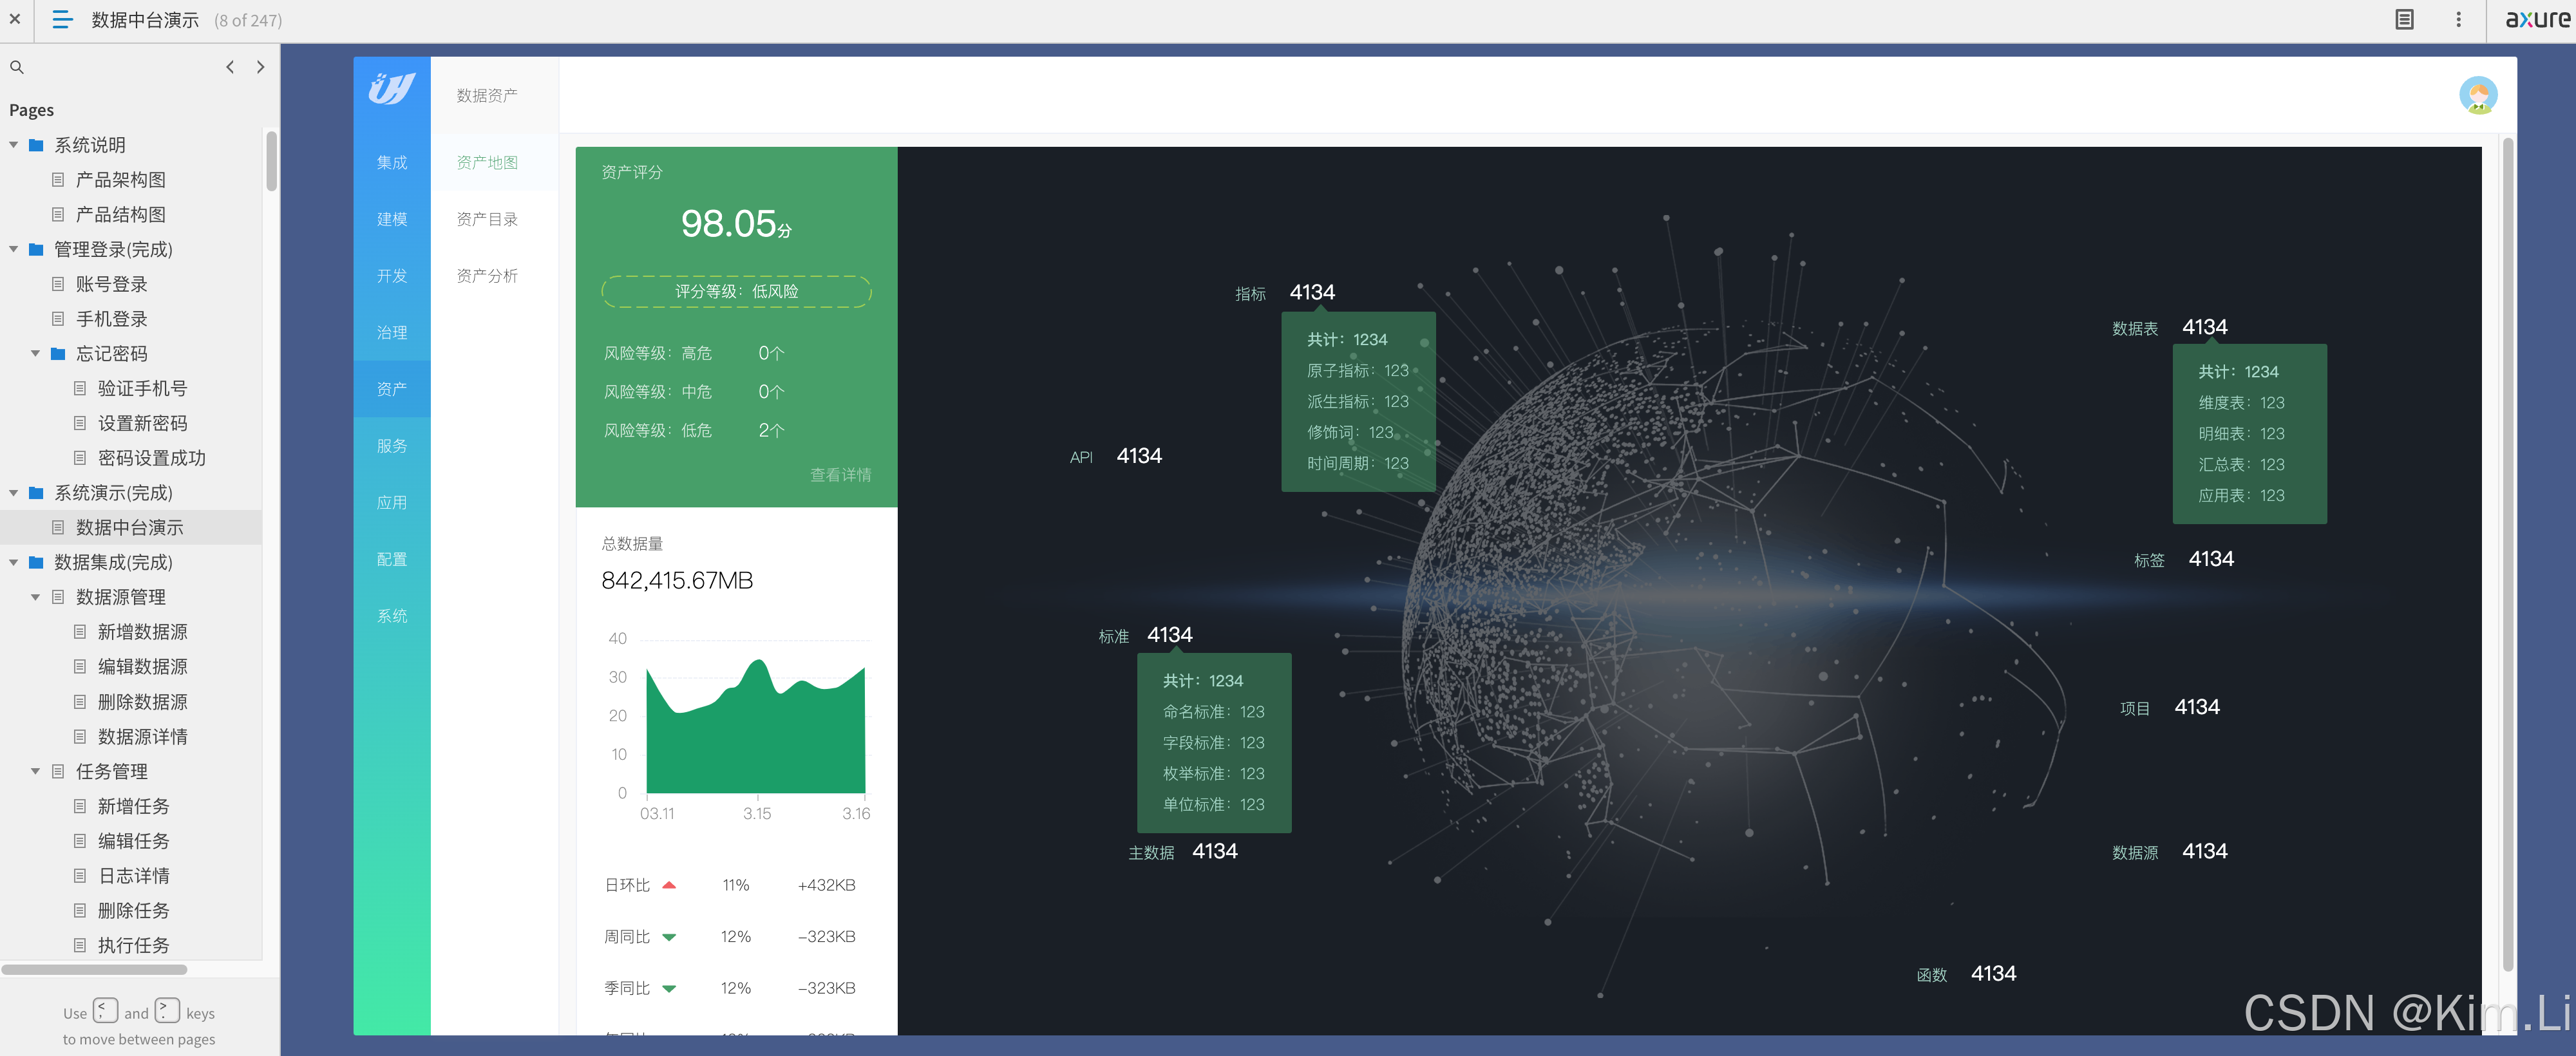The height and width of the screenshot is (1056, 2576).
Task: Click the red up arrow beside 日环比
Action: (x=669, y=885)
